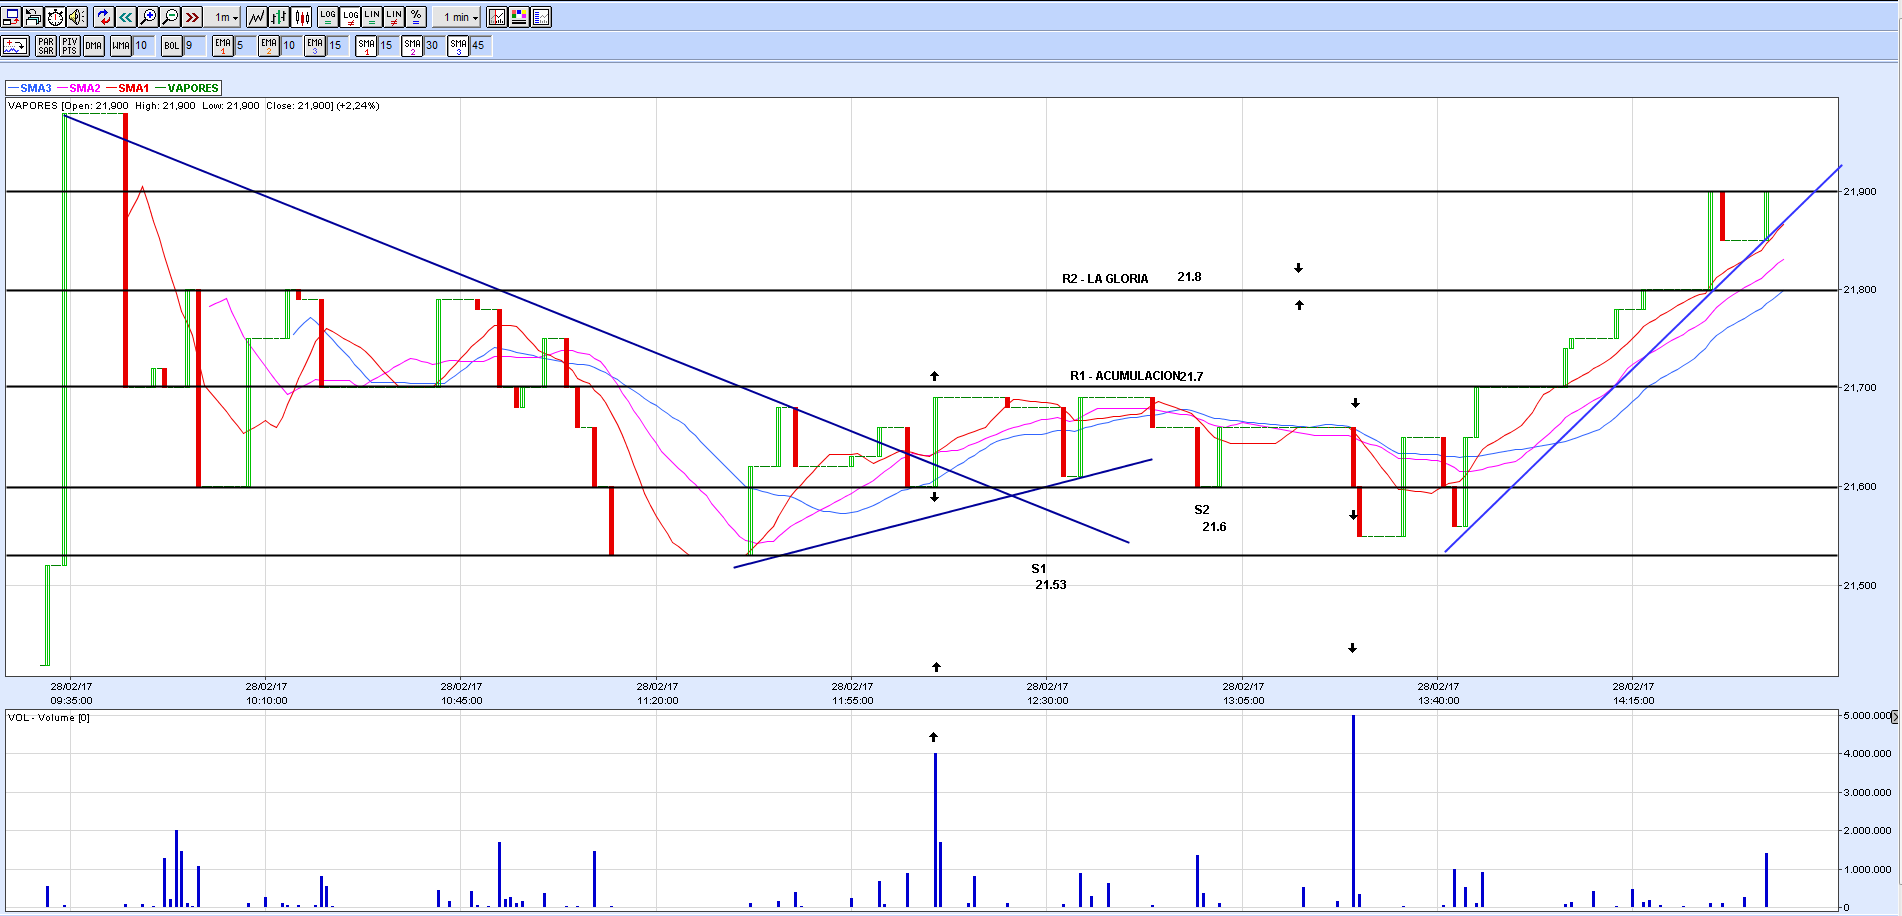Toggle the DMA indicator
This screenshot has height=916, width=1902.
click(x=93, y=46)
